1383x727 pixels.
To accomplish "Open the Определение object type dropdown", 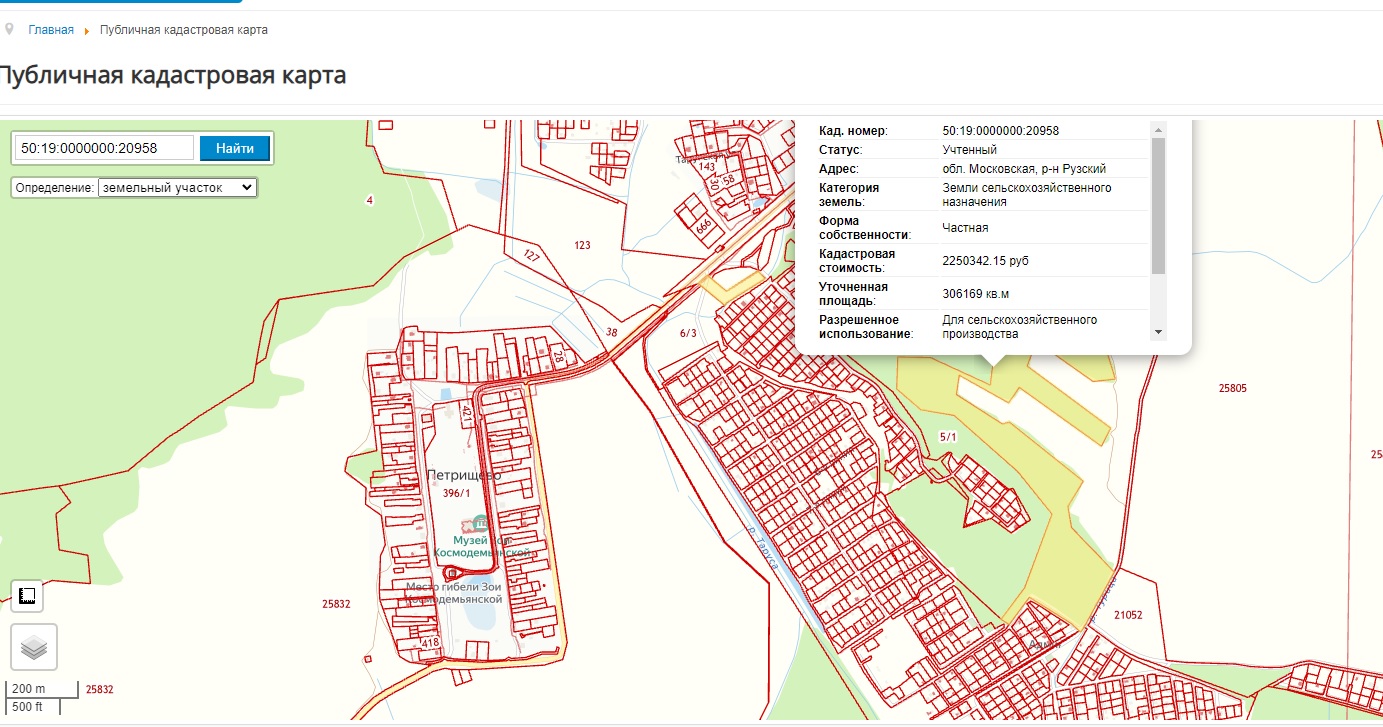I will tap(177, 187).
